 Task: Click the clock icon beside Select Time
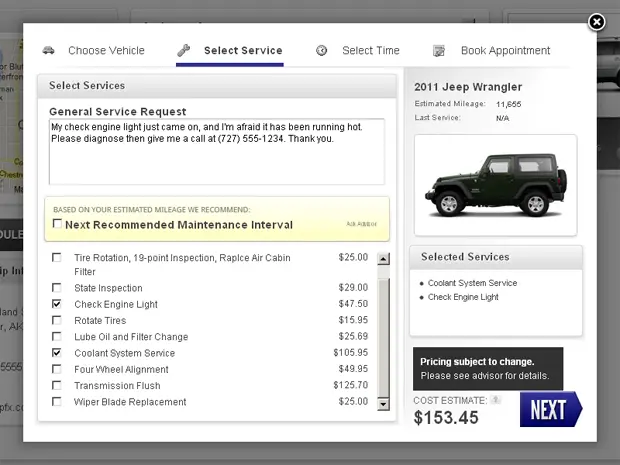pos(321,50)
